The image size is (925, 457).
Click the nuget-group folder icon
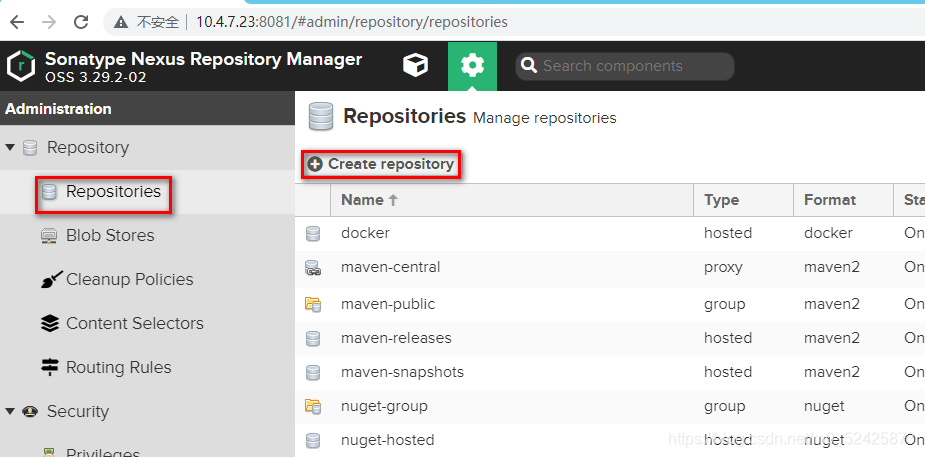(x=313, y=406)
